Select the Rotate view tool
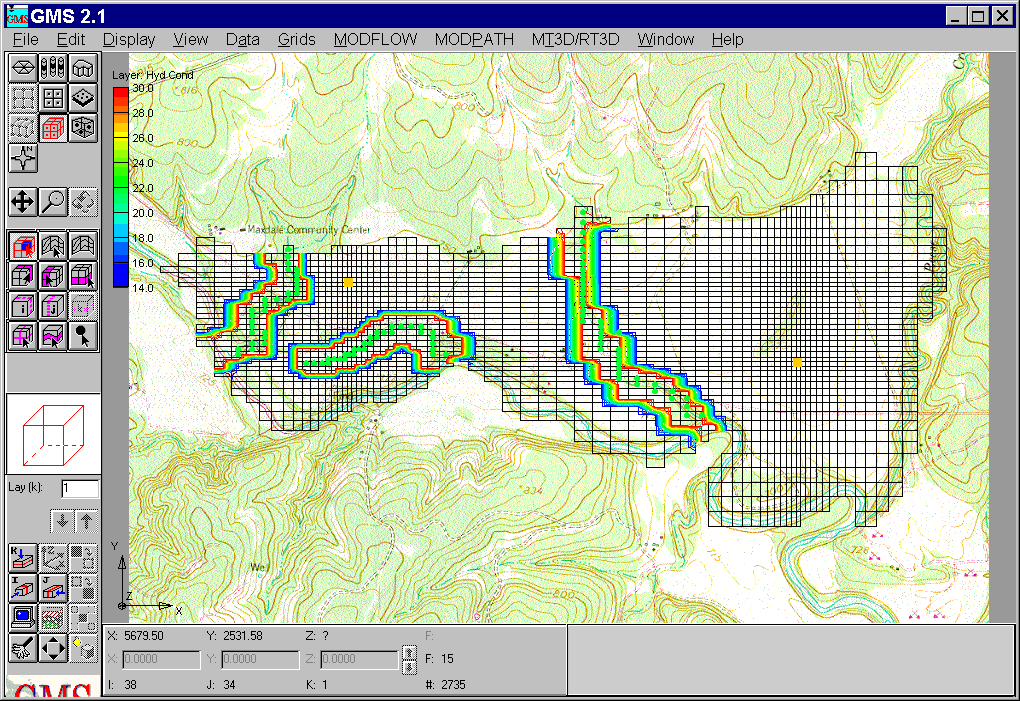Screen dimensions: 1020x701 pos(83,202)
